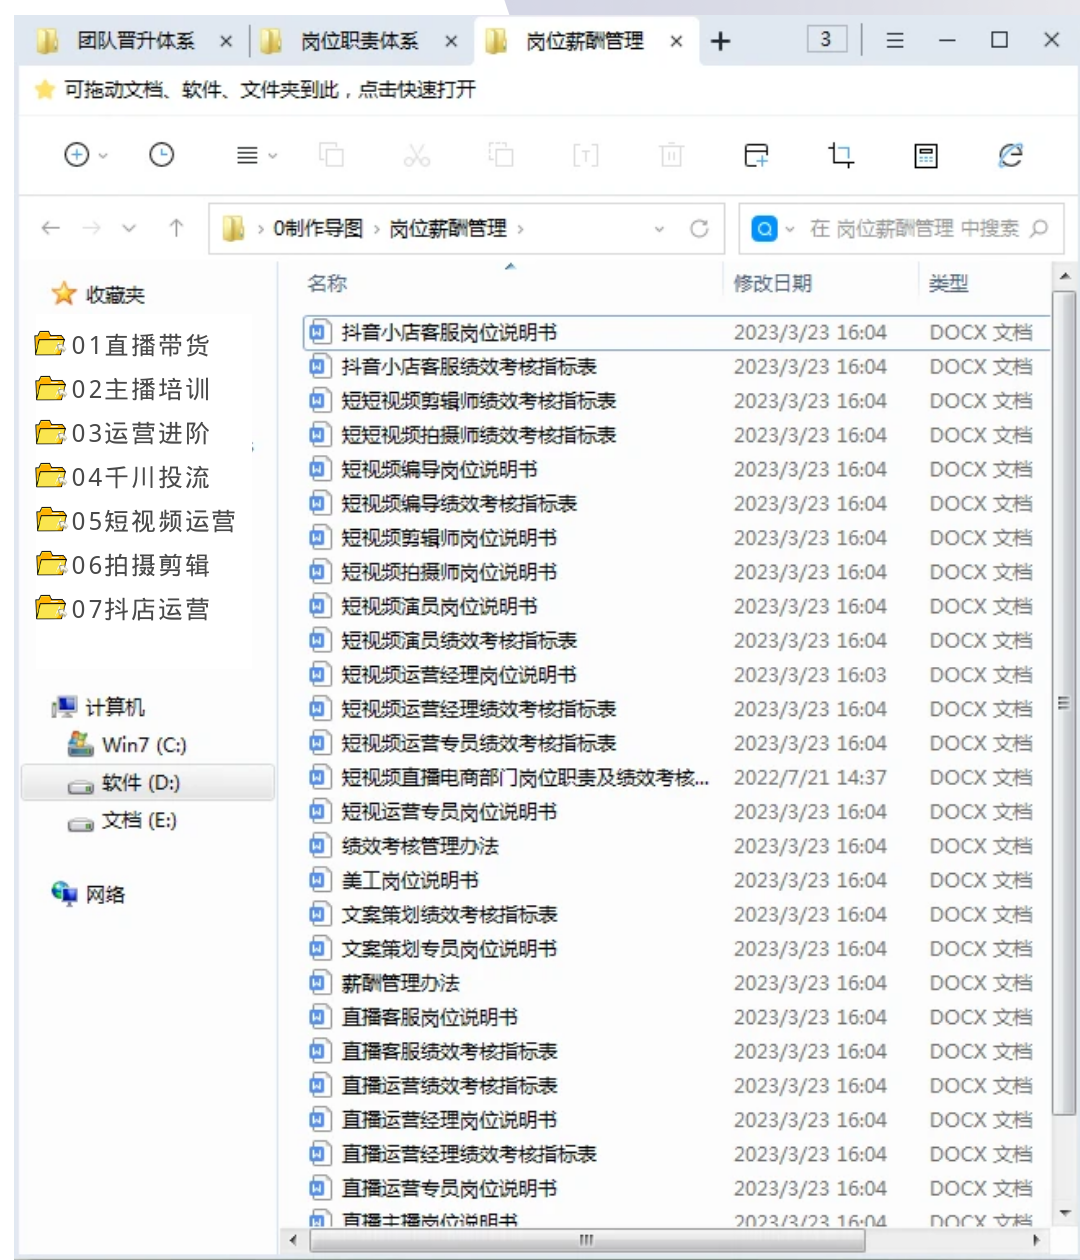This screenshot has height=1260, width=1080.
Task: Click the 网络 network item
Action: click(88, 894)
